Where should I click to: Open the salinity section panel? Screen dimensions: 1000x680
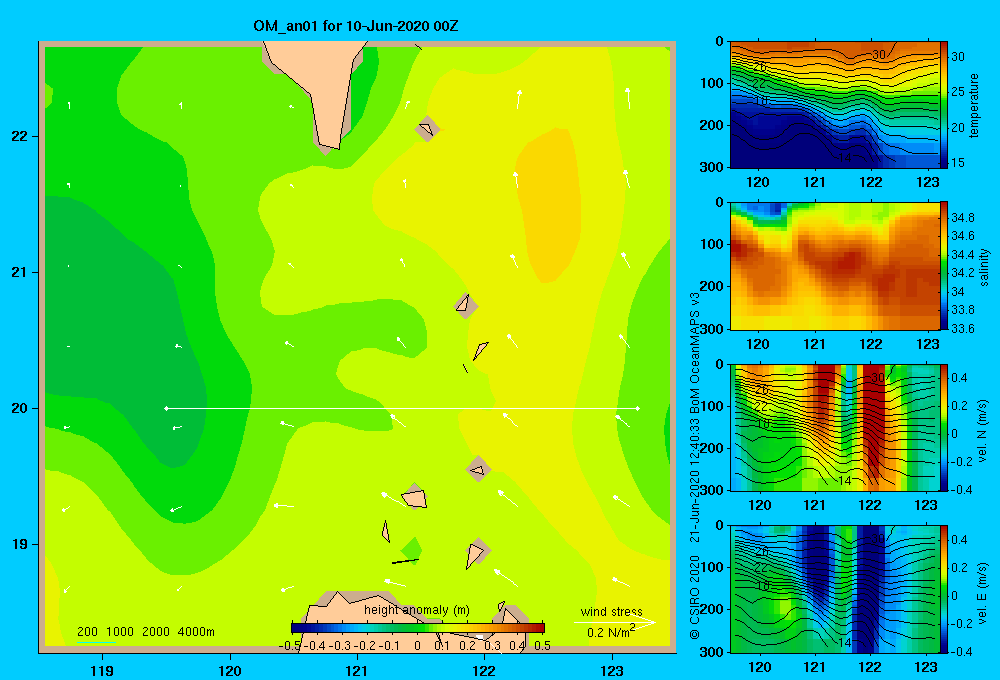click(835, 266)
